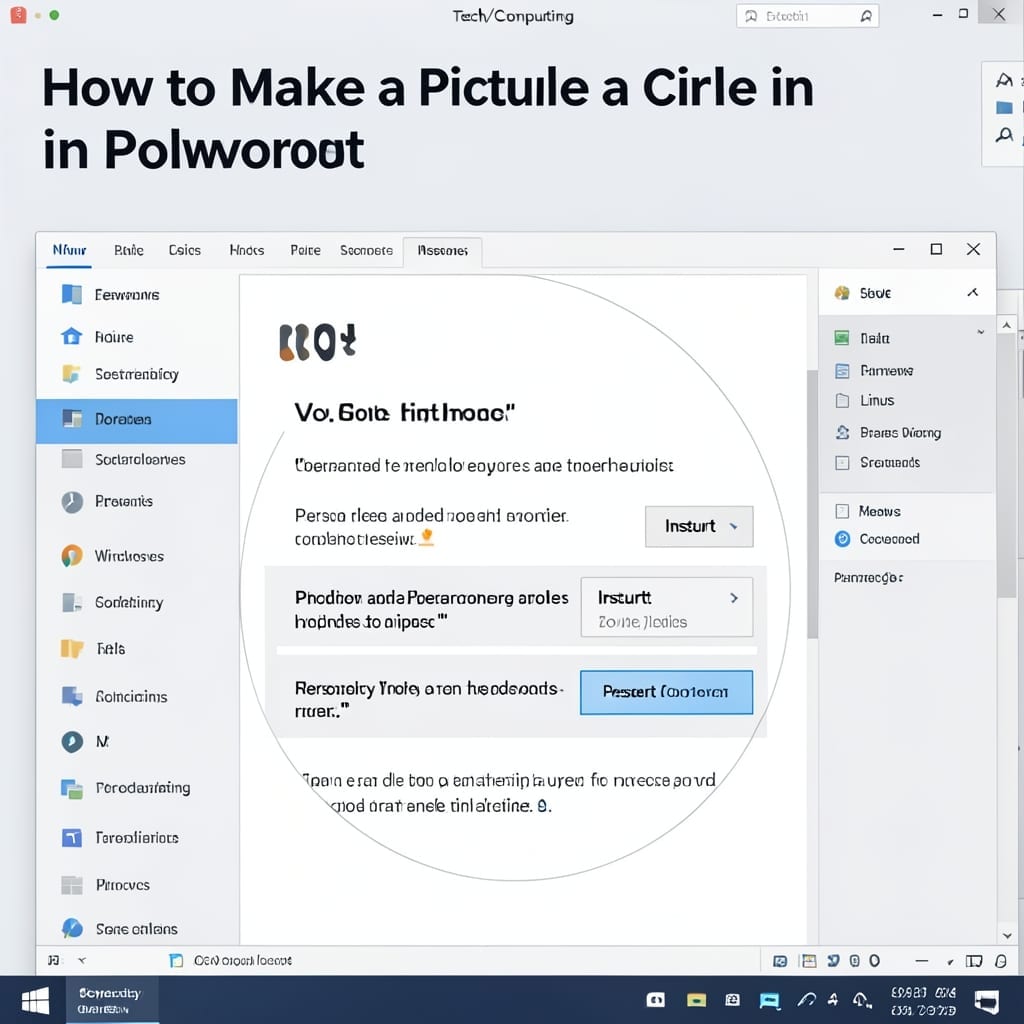Viewport: 1024px width, 1024px height.
Task: Click the Tereoliariors T icon
Action: click(x=72, y=837)
